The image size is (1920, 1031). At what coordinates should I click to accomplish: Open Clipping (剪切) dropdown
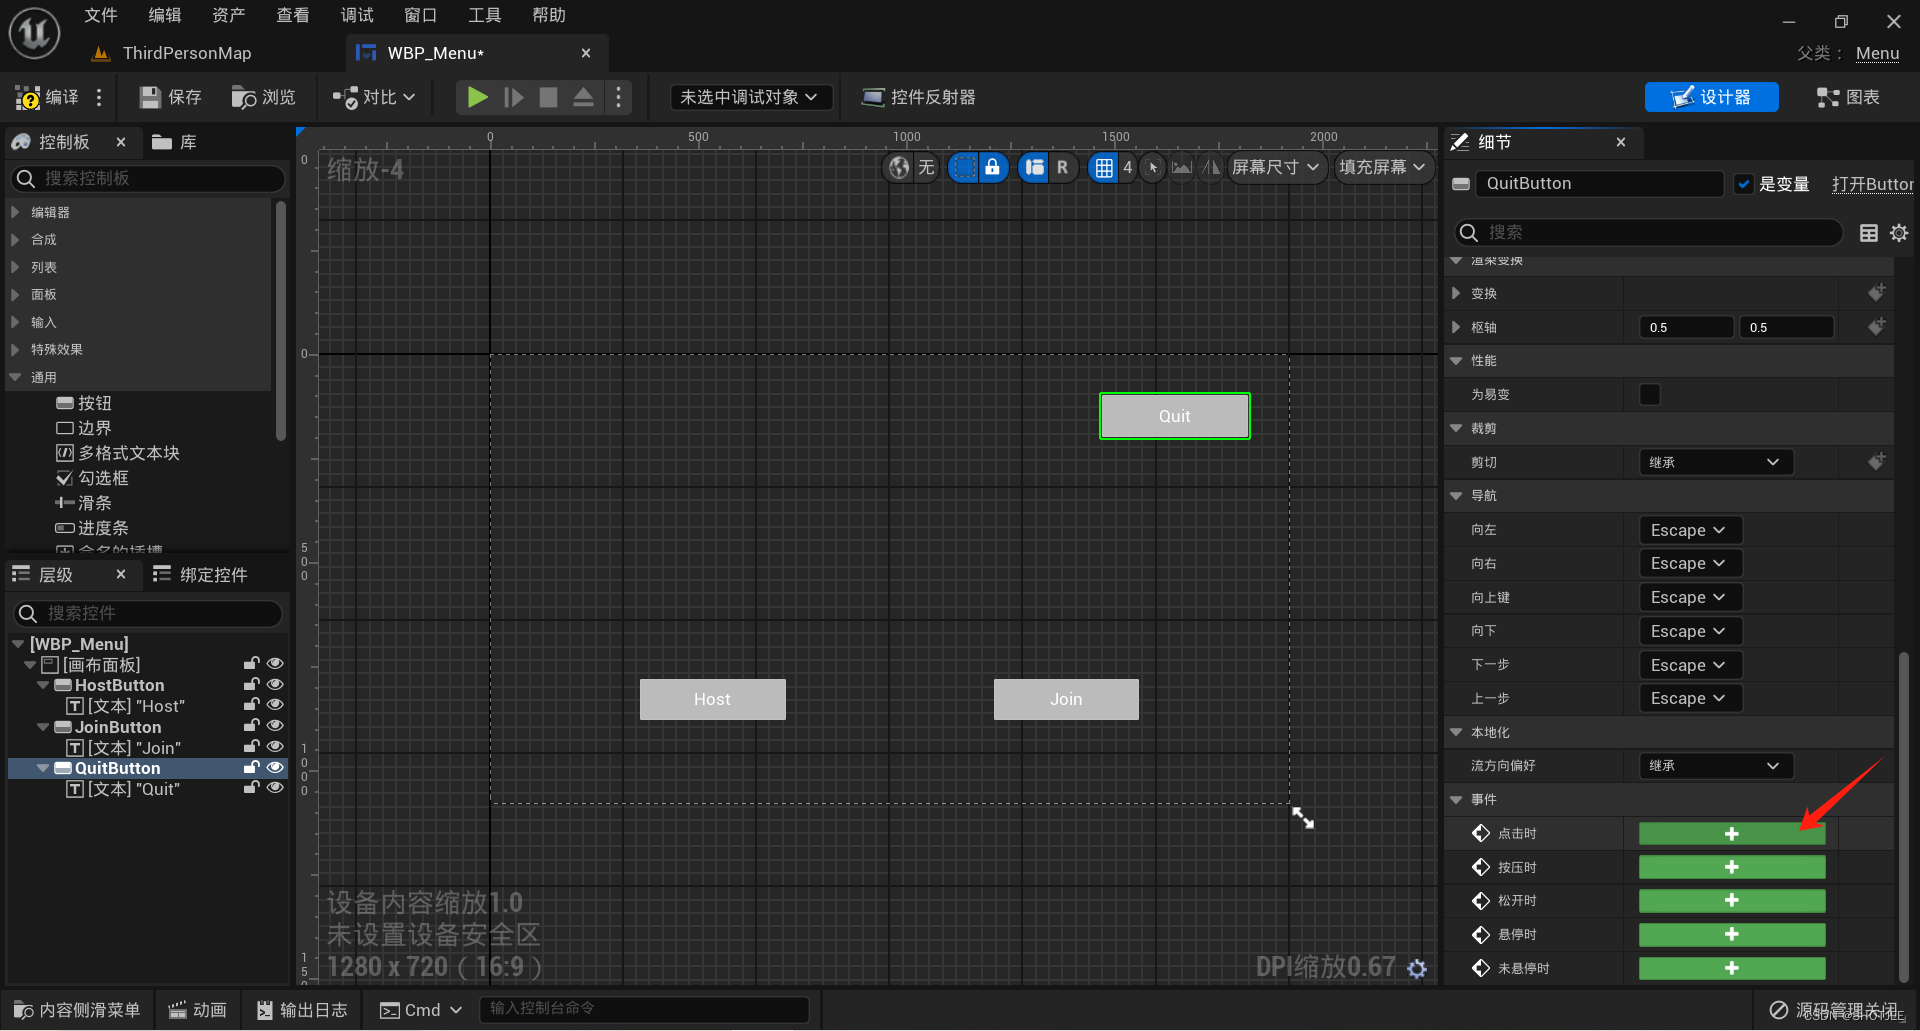click(x=1716, y=462)
